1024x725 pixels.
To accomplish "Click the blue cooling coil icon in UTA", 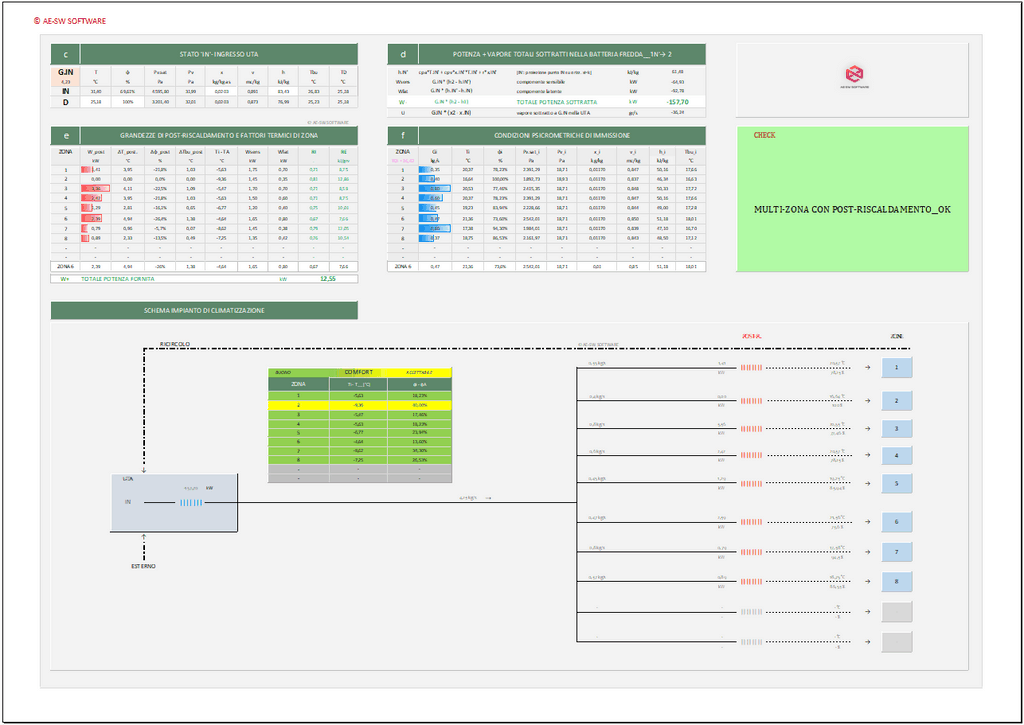I will [x=191, y=500].
